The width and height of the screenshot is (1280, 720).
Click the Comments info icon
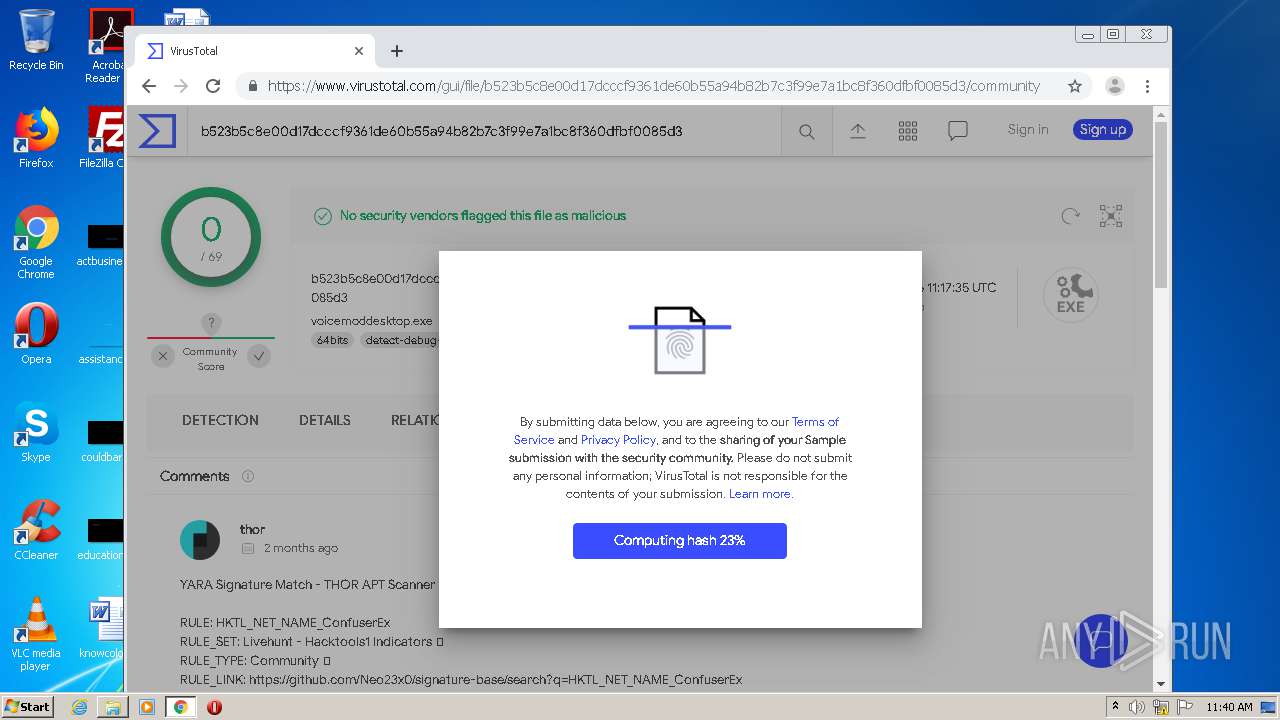pos(248,476)
